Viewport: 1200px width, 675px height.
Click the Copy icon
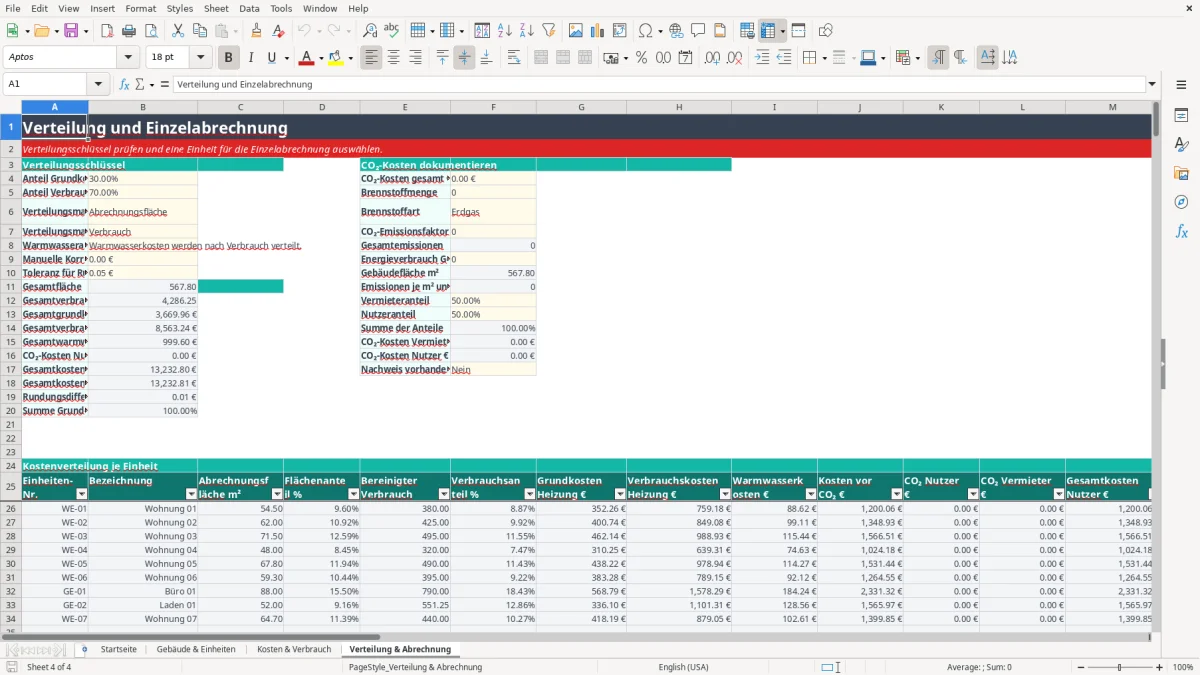click(x=200, y=31)
